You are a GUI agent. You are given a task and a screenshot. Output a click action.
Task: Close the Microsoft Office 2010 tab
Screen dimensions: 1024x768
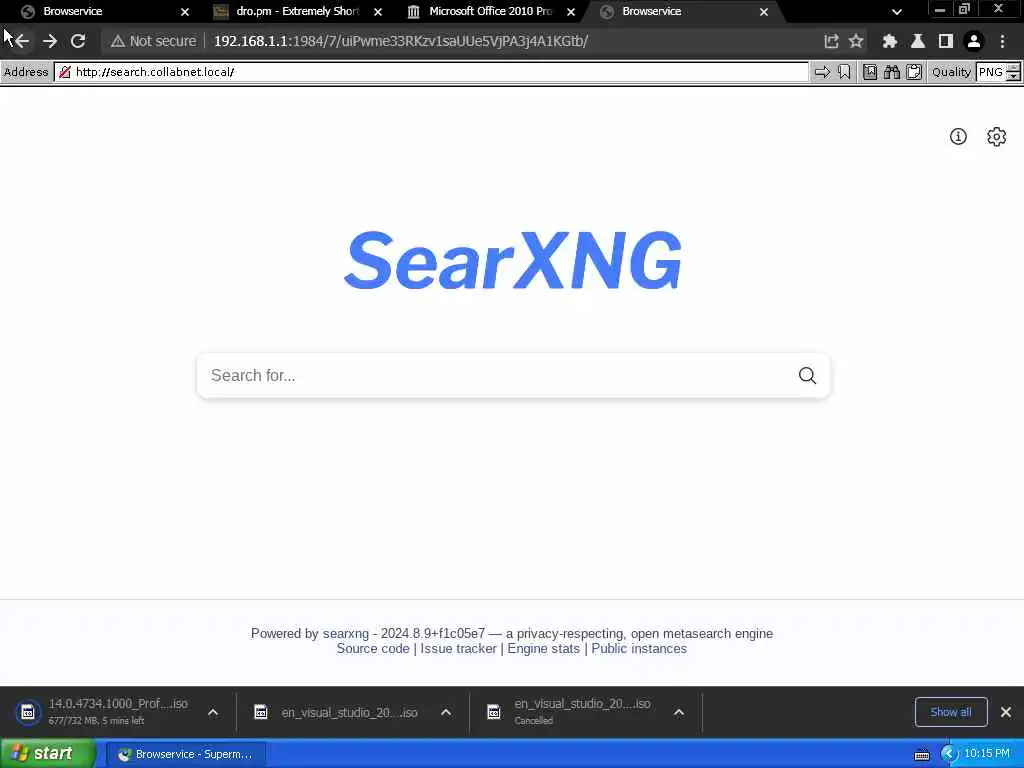571,12
